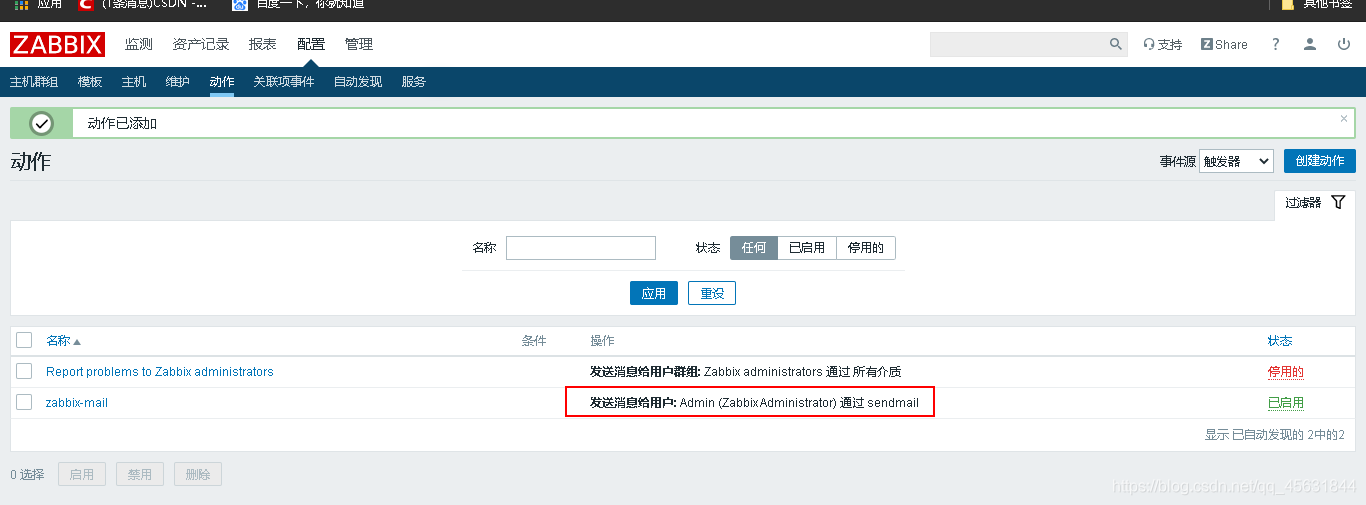Viewport: 1366px width, 505px height.
Task: Select 任何 status filter
Action: 754,248
